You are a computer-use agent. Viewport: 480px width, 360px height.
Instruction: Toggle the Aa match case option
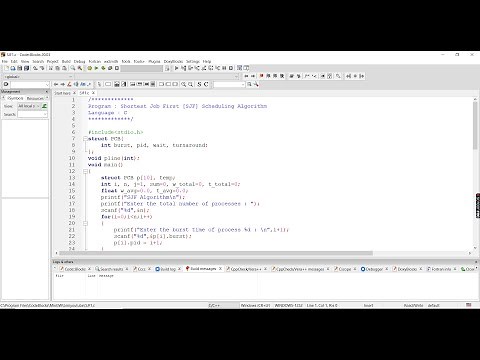pyautogui.click(x=83, y=84)
